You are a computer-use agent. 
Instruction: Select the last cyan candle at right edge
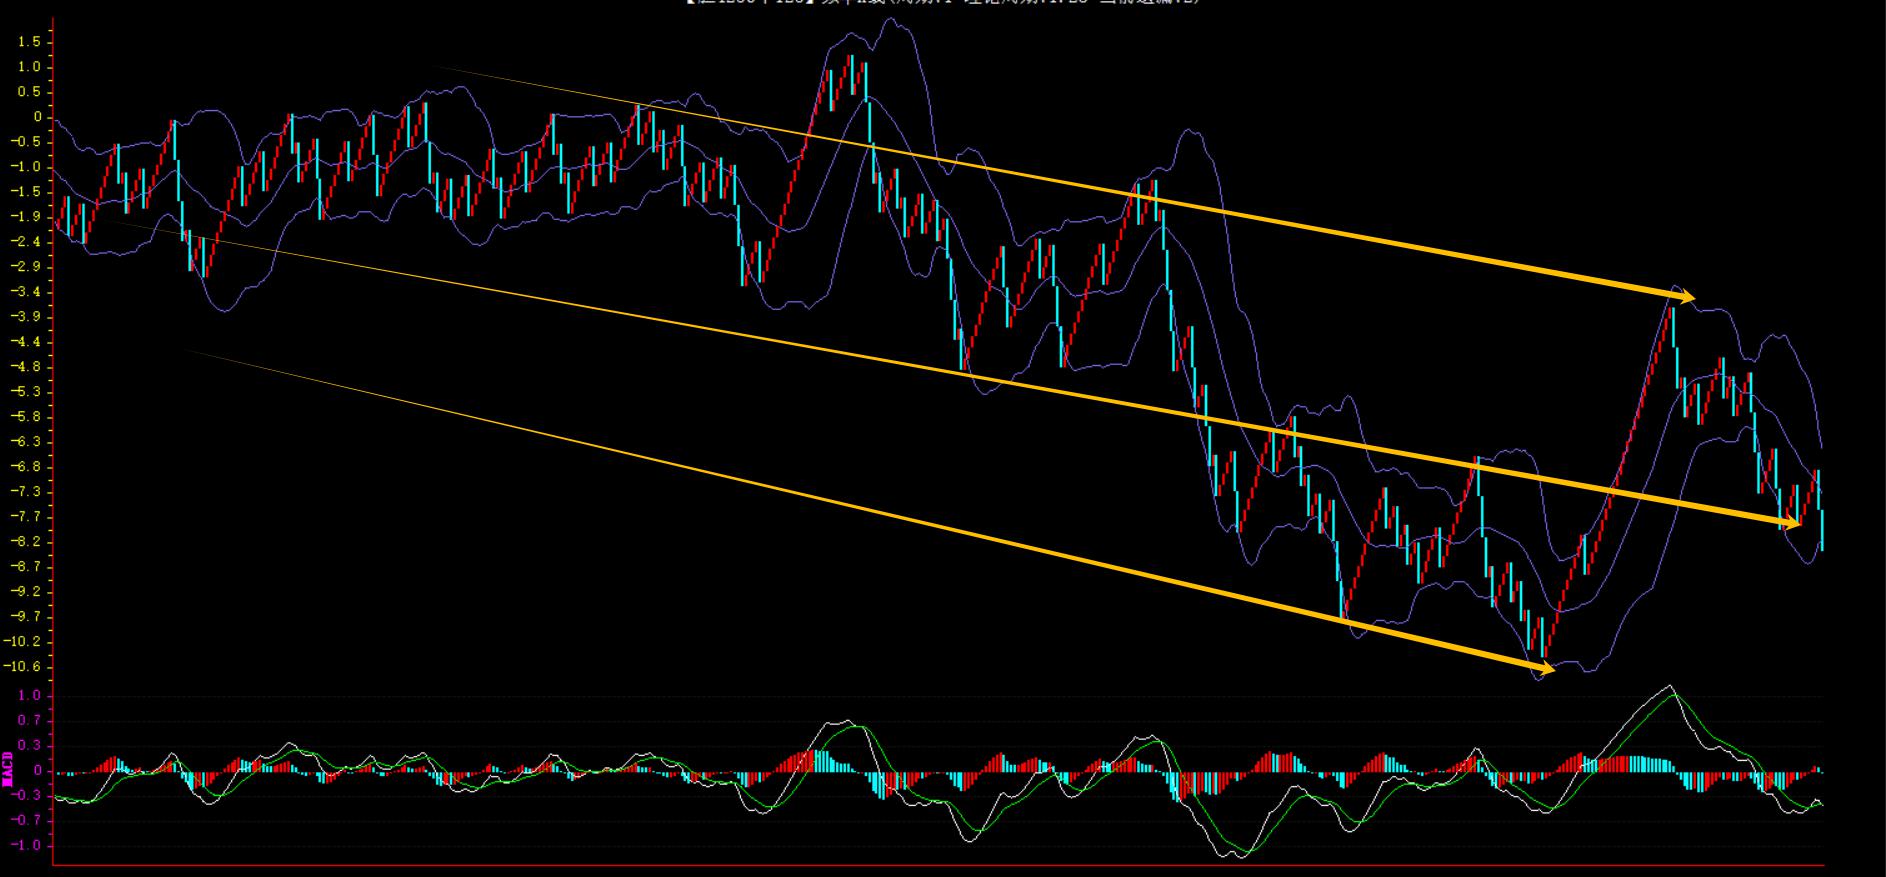[x=1822, y=530]
